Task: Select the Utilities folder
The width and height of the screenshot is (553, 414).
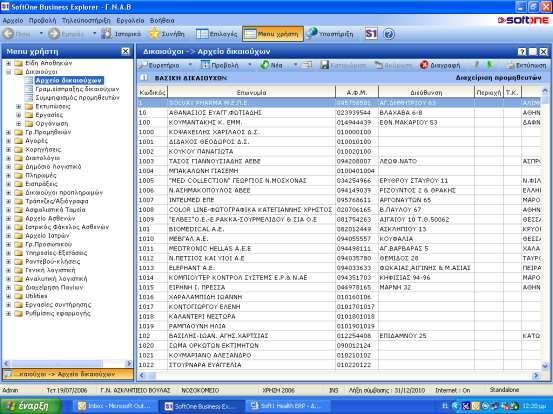Action: pyautogui.click(x=36, y=296)
